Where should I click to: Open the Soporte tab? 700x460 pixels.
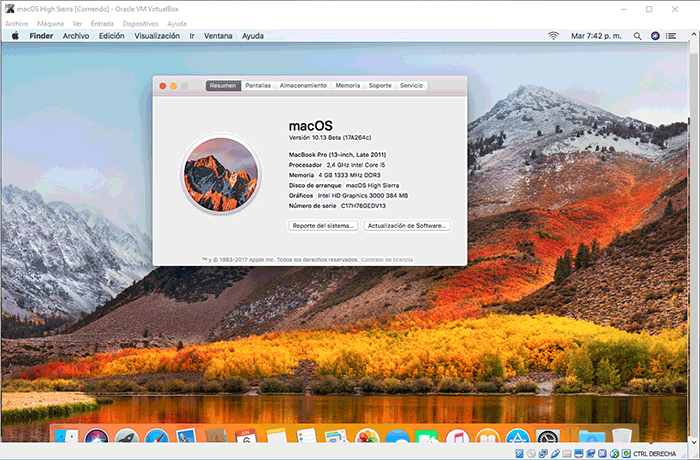(380, 85)
